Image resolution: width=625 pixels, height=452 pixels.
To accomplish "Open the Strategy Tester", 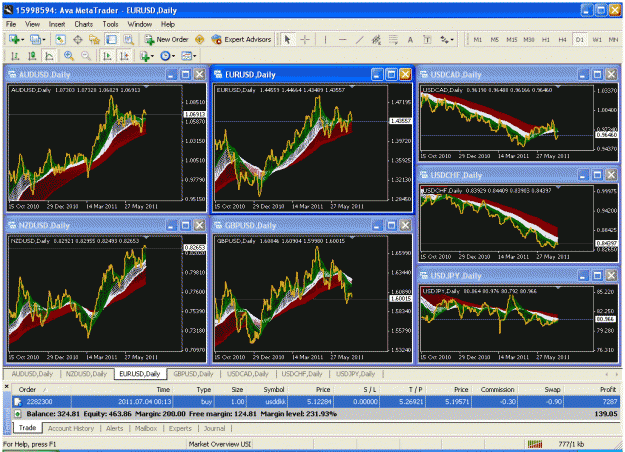I will point(128,39).
